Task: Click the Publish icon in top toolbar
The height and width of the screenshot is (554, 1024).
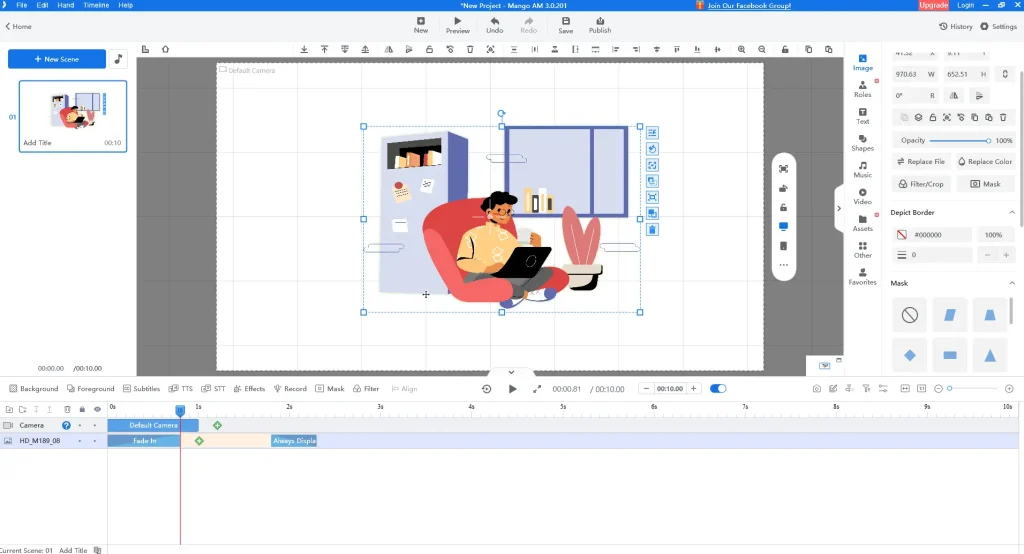Action: (600, 25)
